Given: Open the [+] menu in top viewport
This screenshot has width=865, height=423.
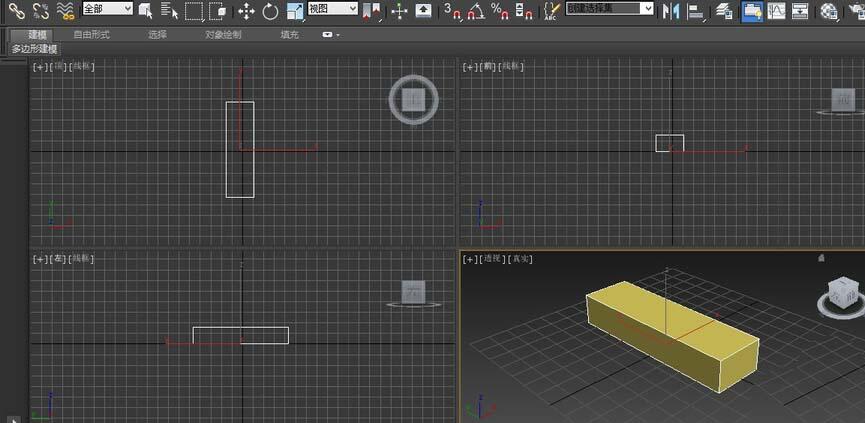Looking at the screenshot, I should pyautogui.click(x=40, y=67).
